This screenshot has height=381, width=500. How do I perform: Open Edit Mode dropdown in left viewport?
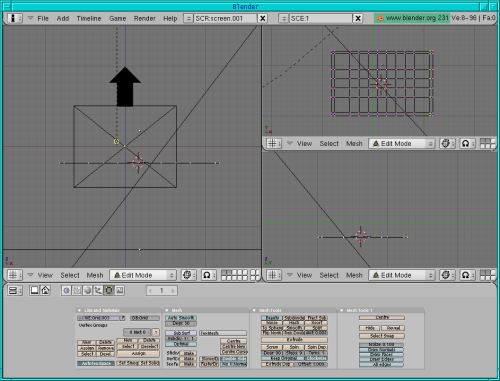pos(143,275)
